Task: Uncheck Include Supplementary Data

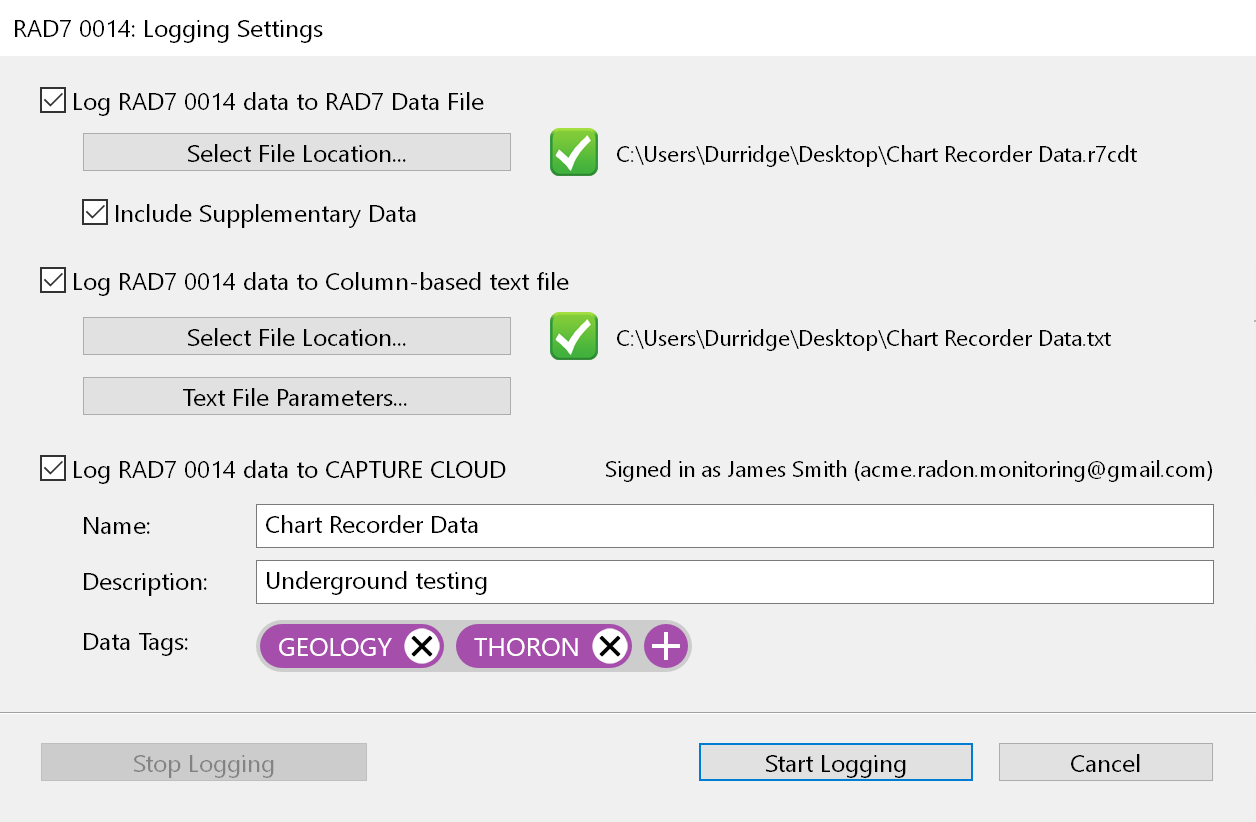Action: tap(95, 212)
